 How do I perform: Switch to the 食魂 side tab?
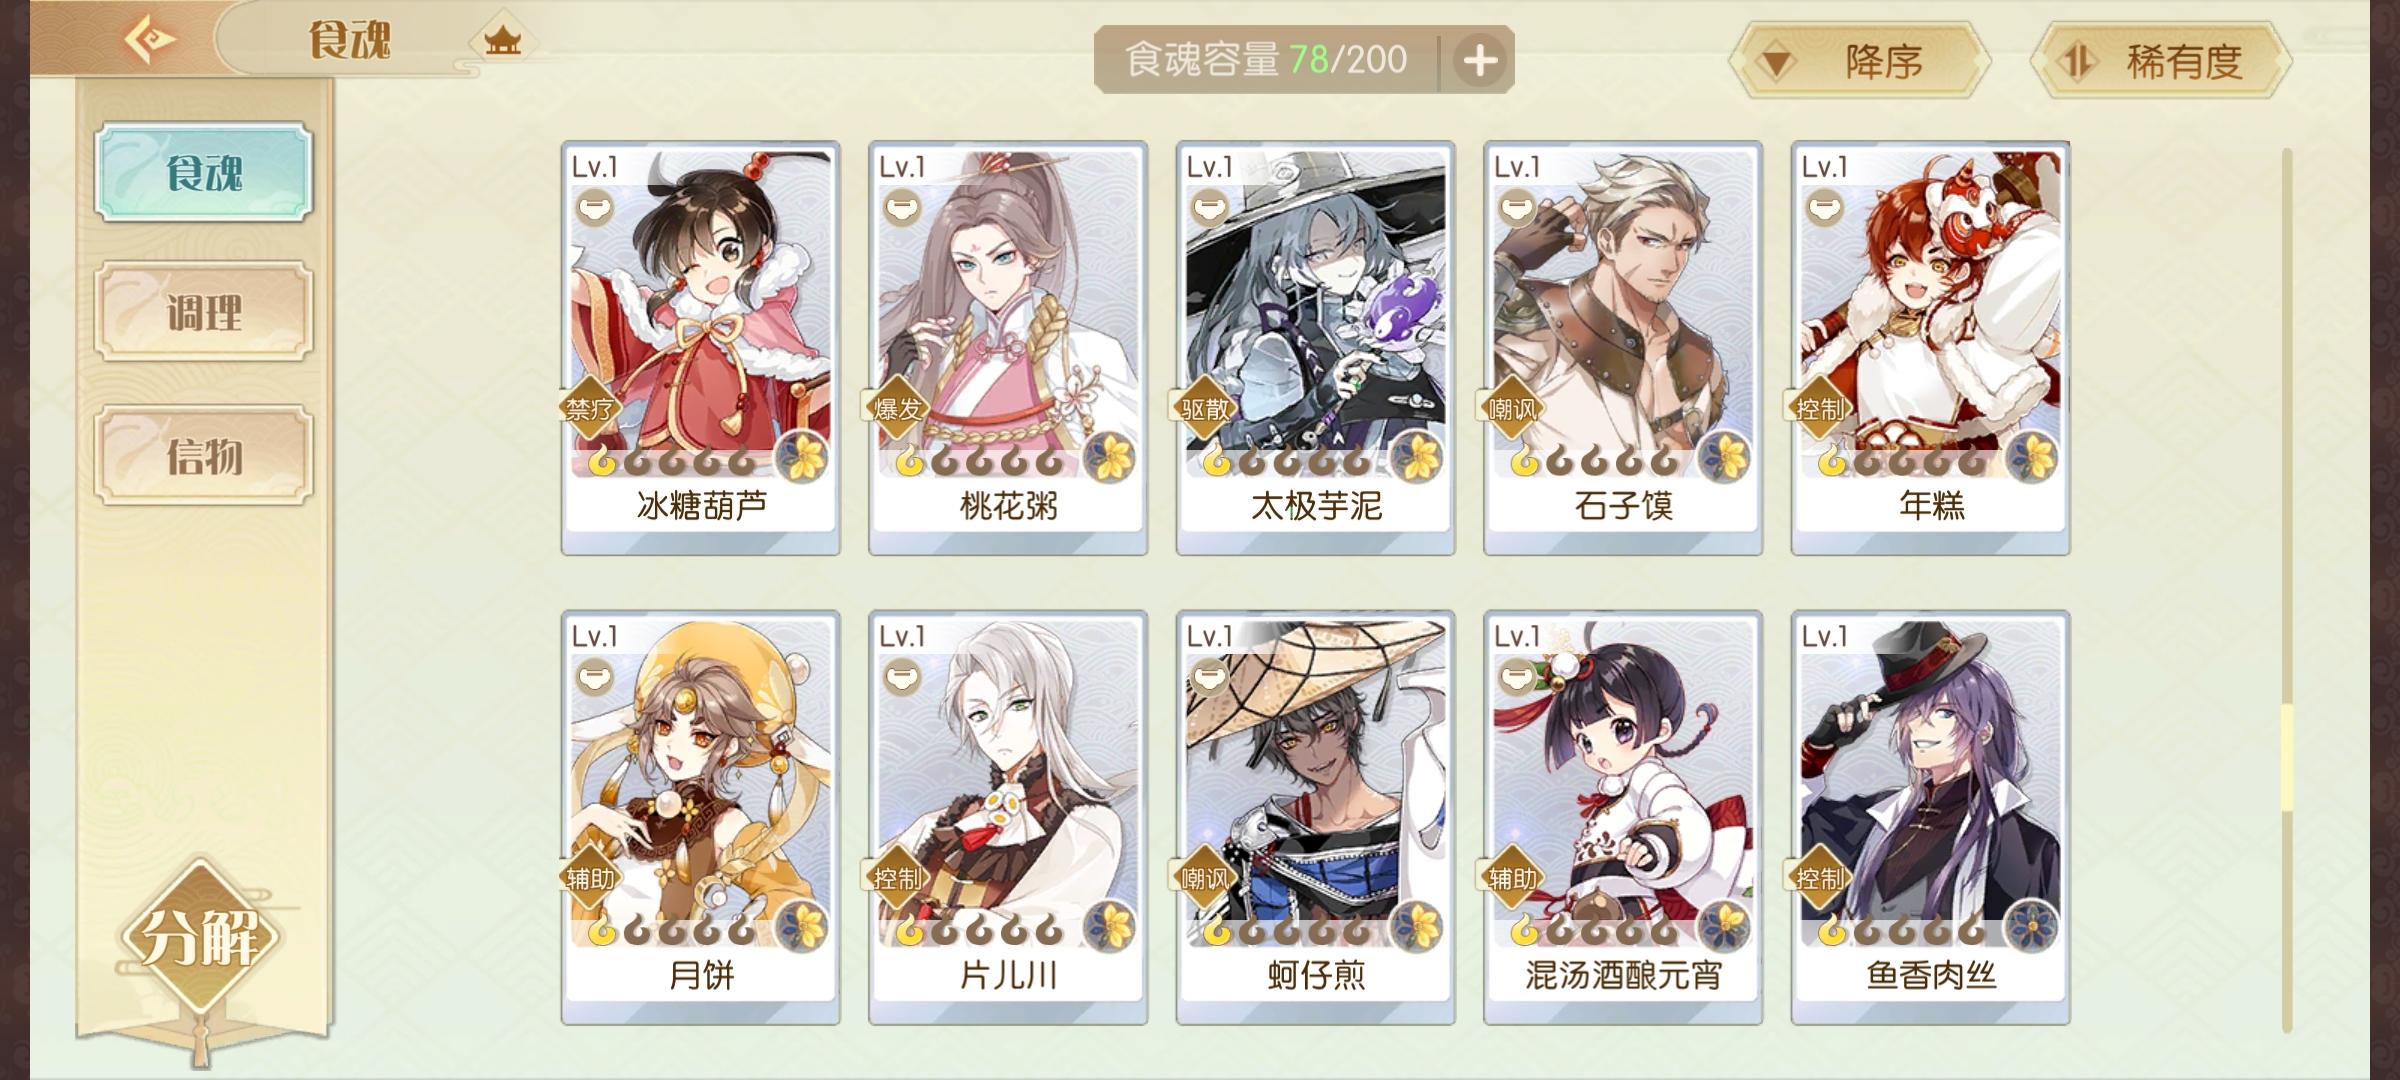[x=204, y=172]
